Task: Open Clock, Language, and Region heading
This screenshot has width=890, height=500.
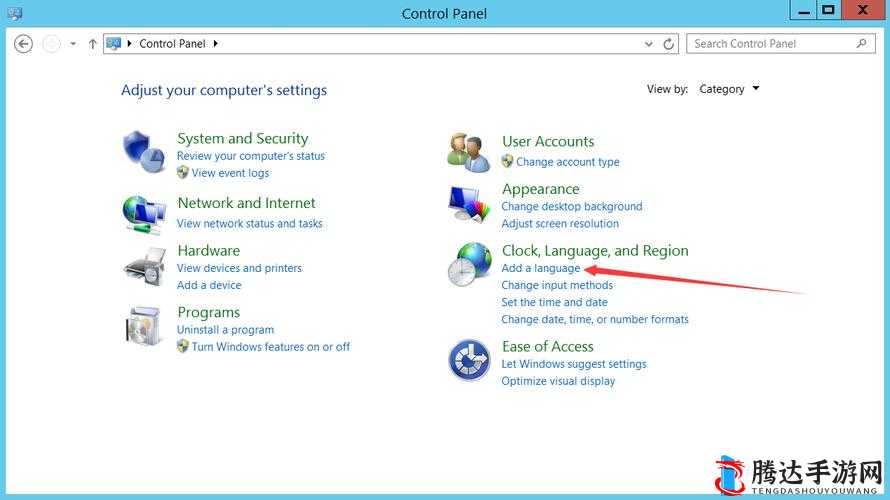Action: (595, 251)
